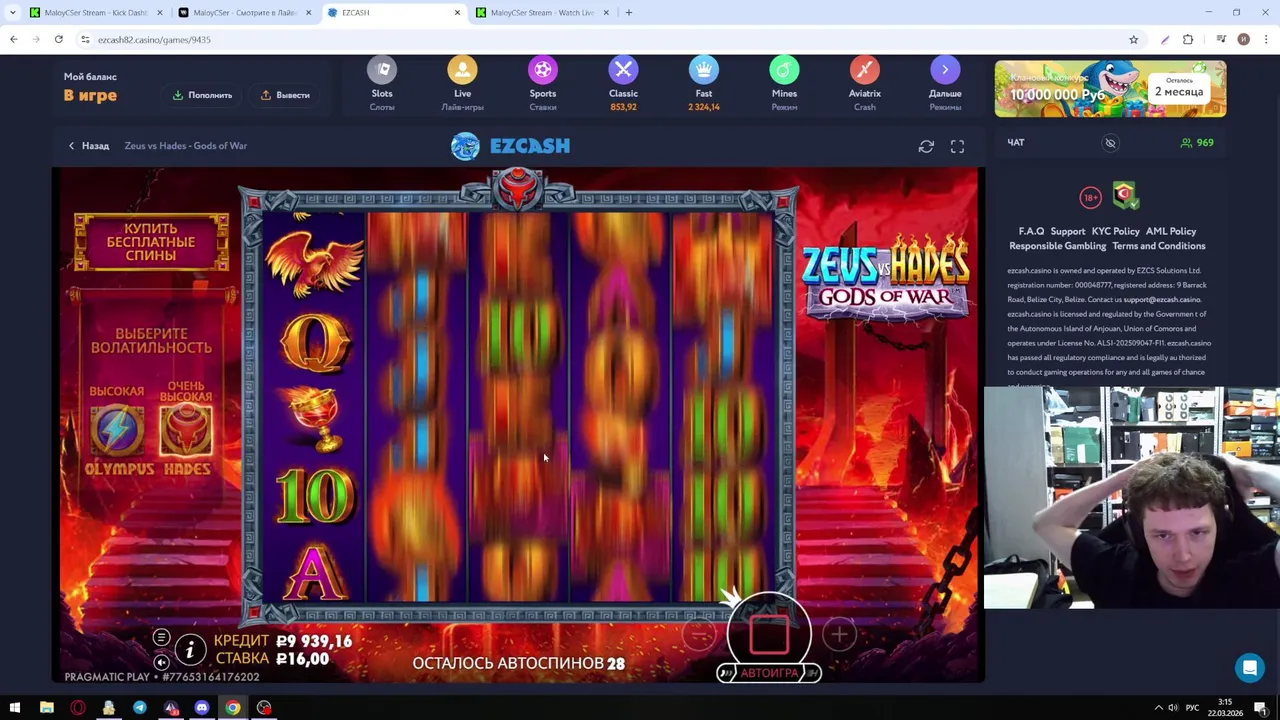Open Telegram from the taskbar

click(140, 708)
